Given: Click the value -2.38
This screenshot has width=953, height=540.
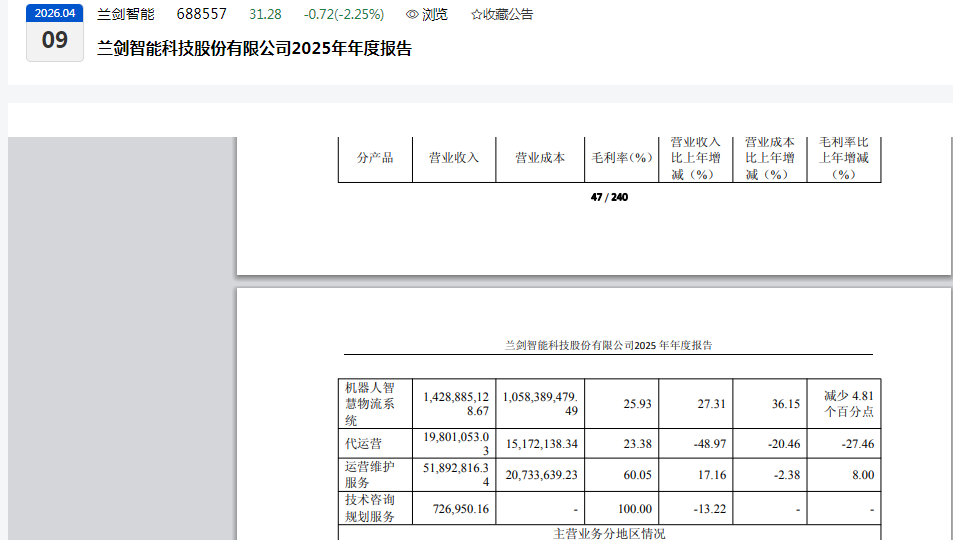Looking at the screenshot, I should [x=787, y=476].
